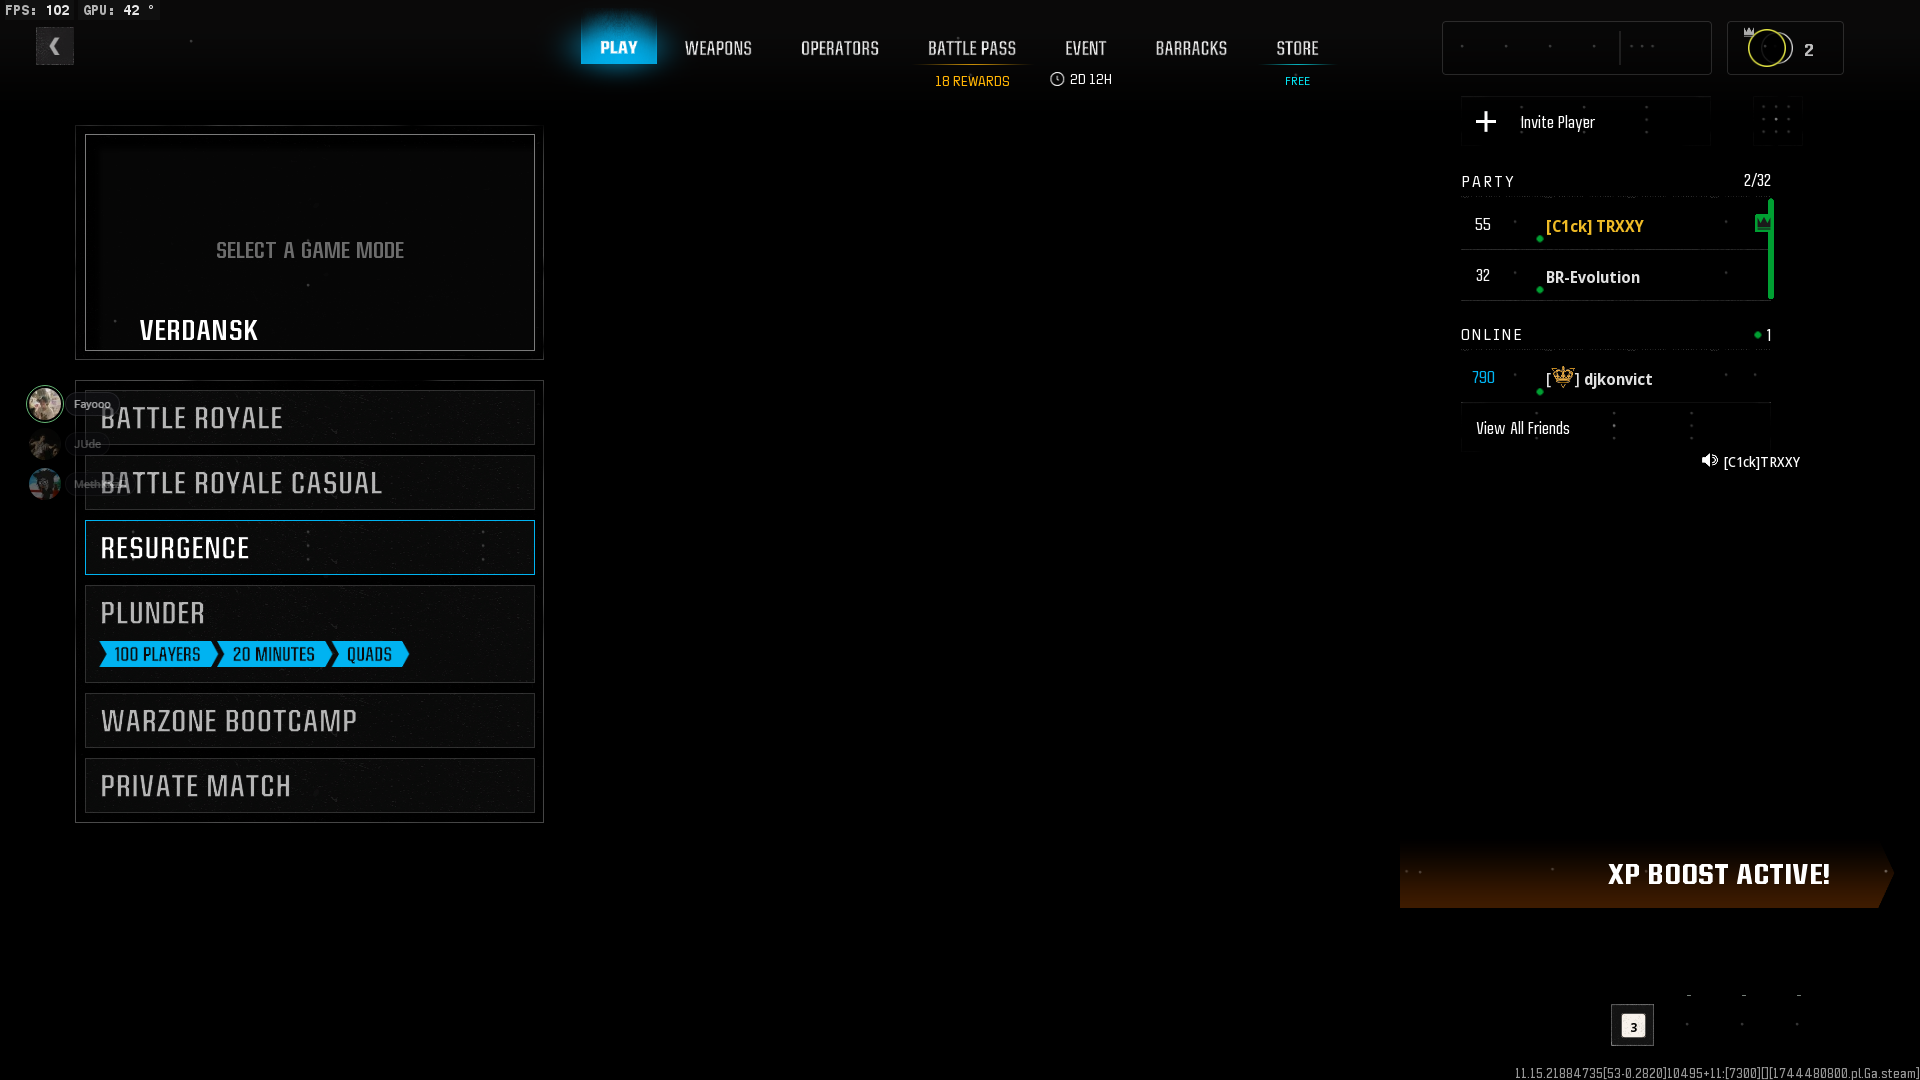The image size is (1920, 1080).
Task: Click the Meth... avatar in the overlay
Action: pyautogui.click(x=45, y=484)
